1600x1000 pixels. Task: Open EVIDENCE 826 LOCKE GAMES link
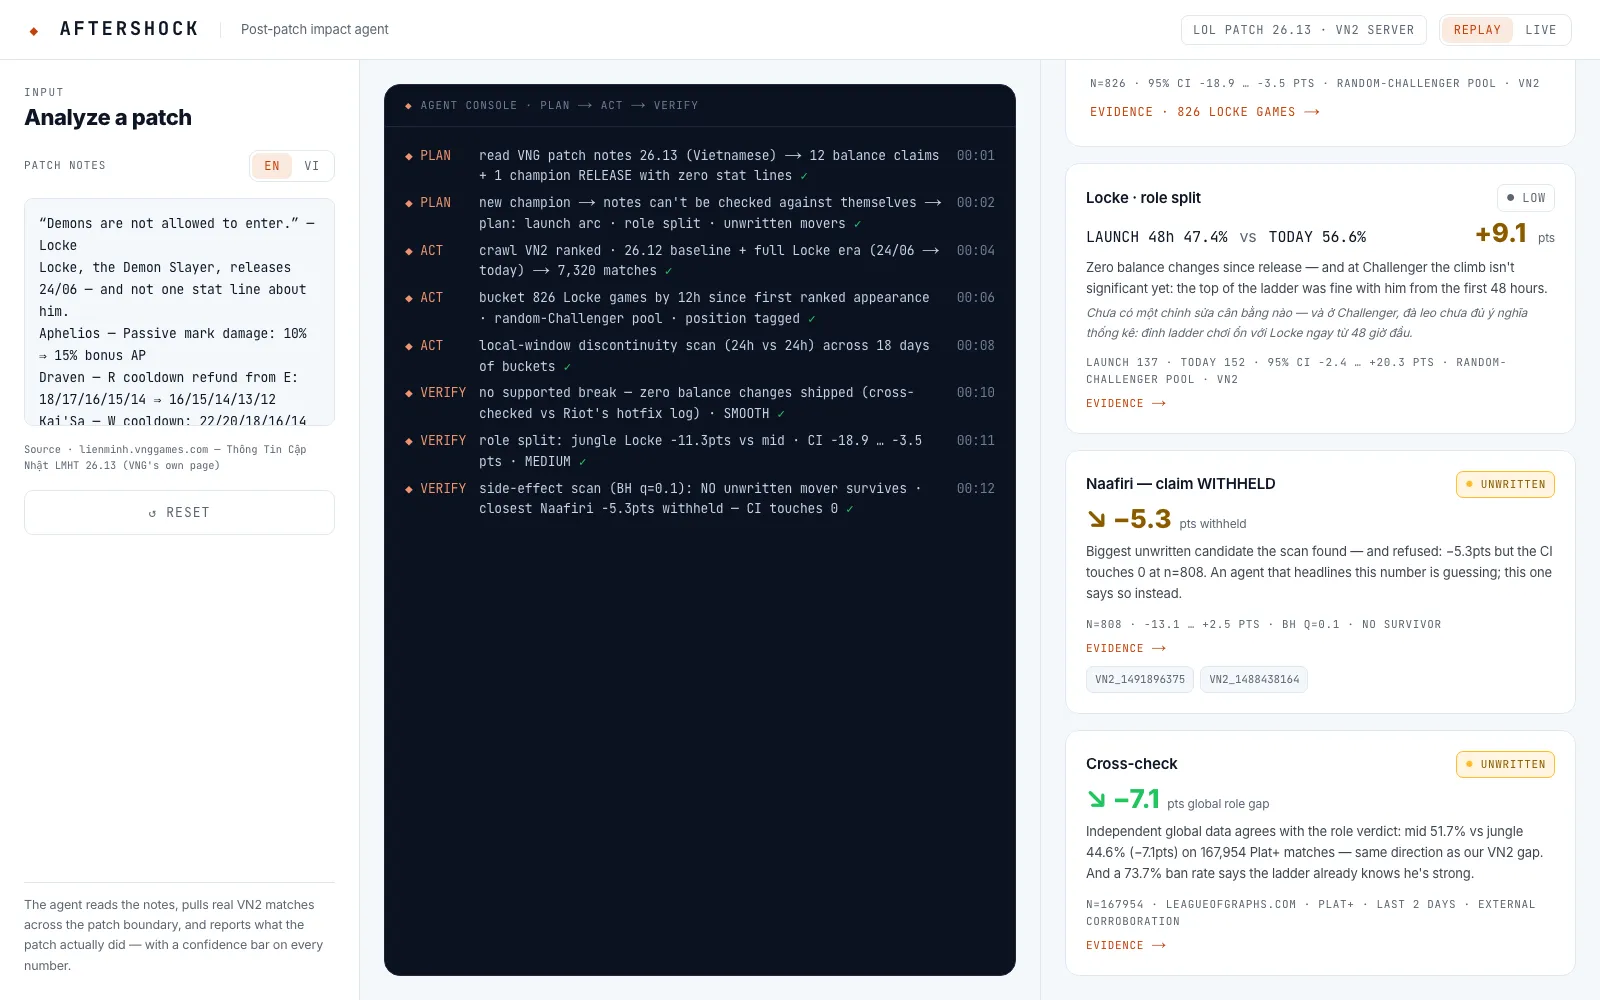coord(1205,112)
